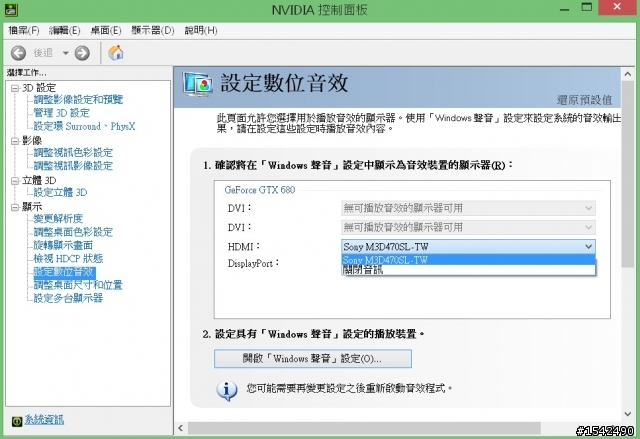Open the 編輯(E) menu
640x439 pixels.
(64, 30)
